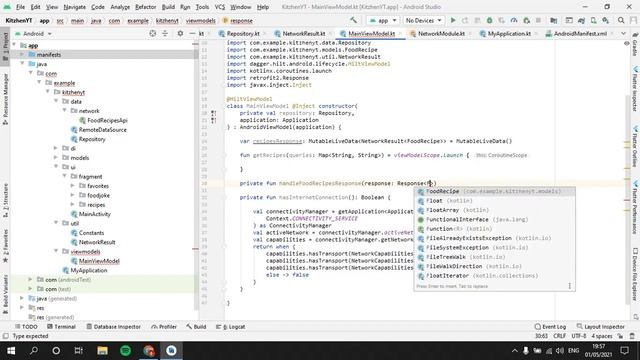Image resolution: width=640 pixels, height=360 pixels.
Task: Open Flutter Inspector side panel
Action: (x=635, y=90)
